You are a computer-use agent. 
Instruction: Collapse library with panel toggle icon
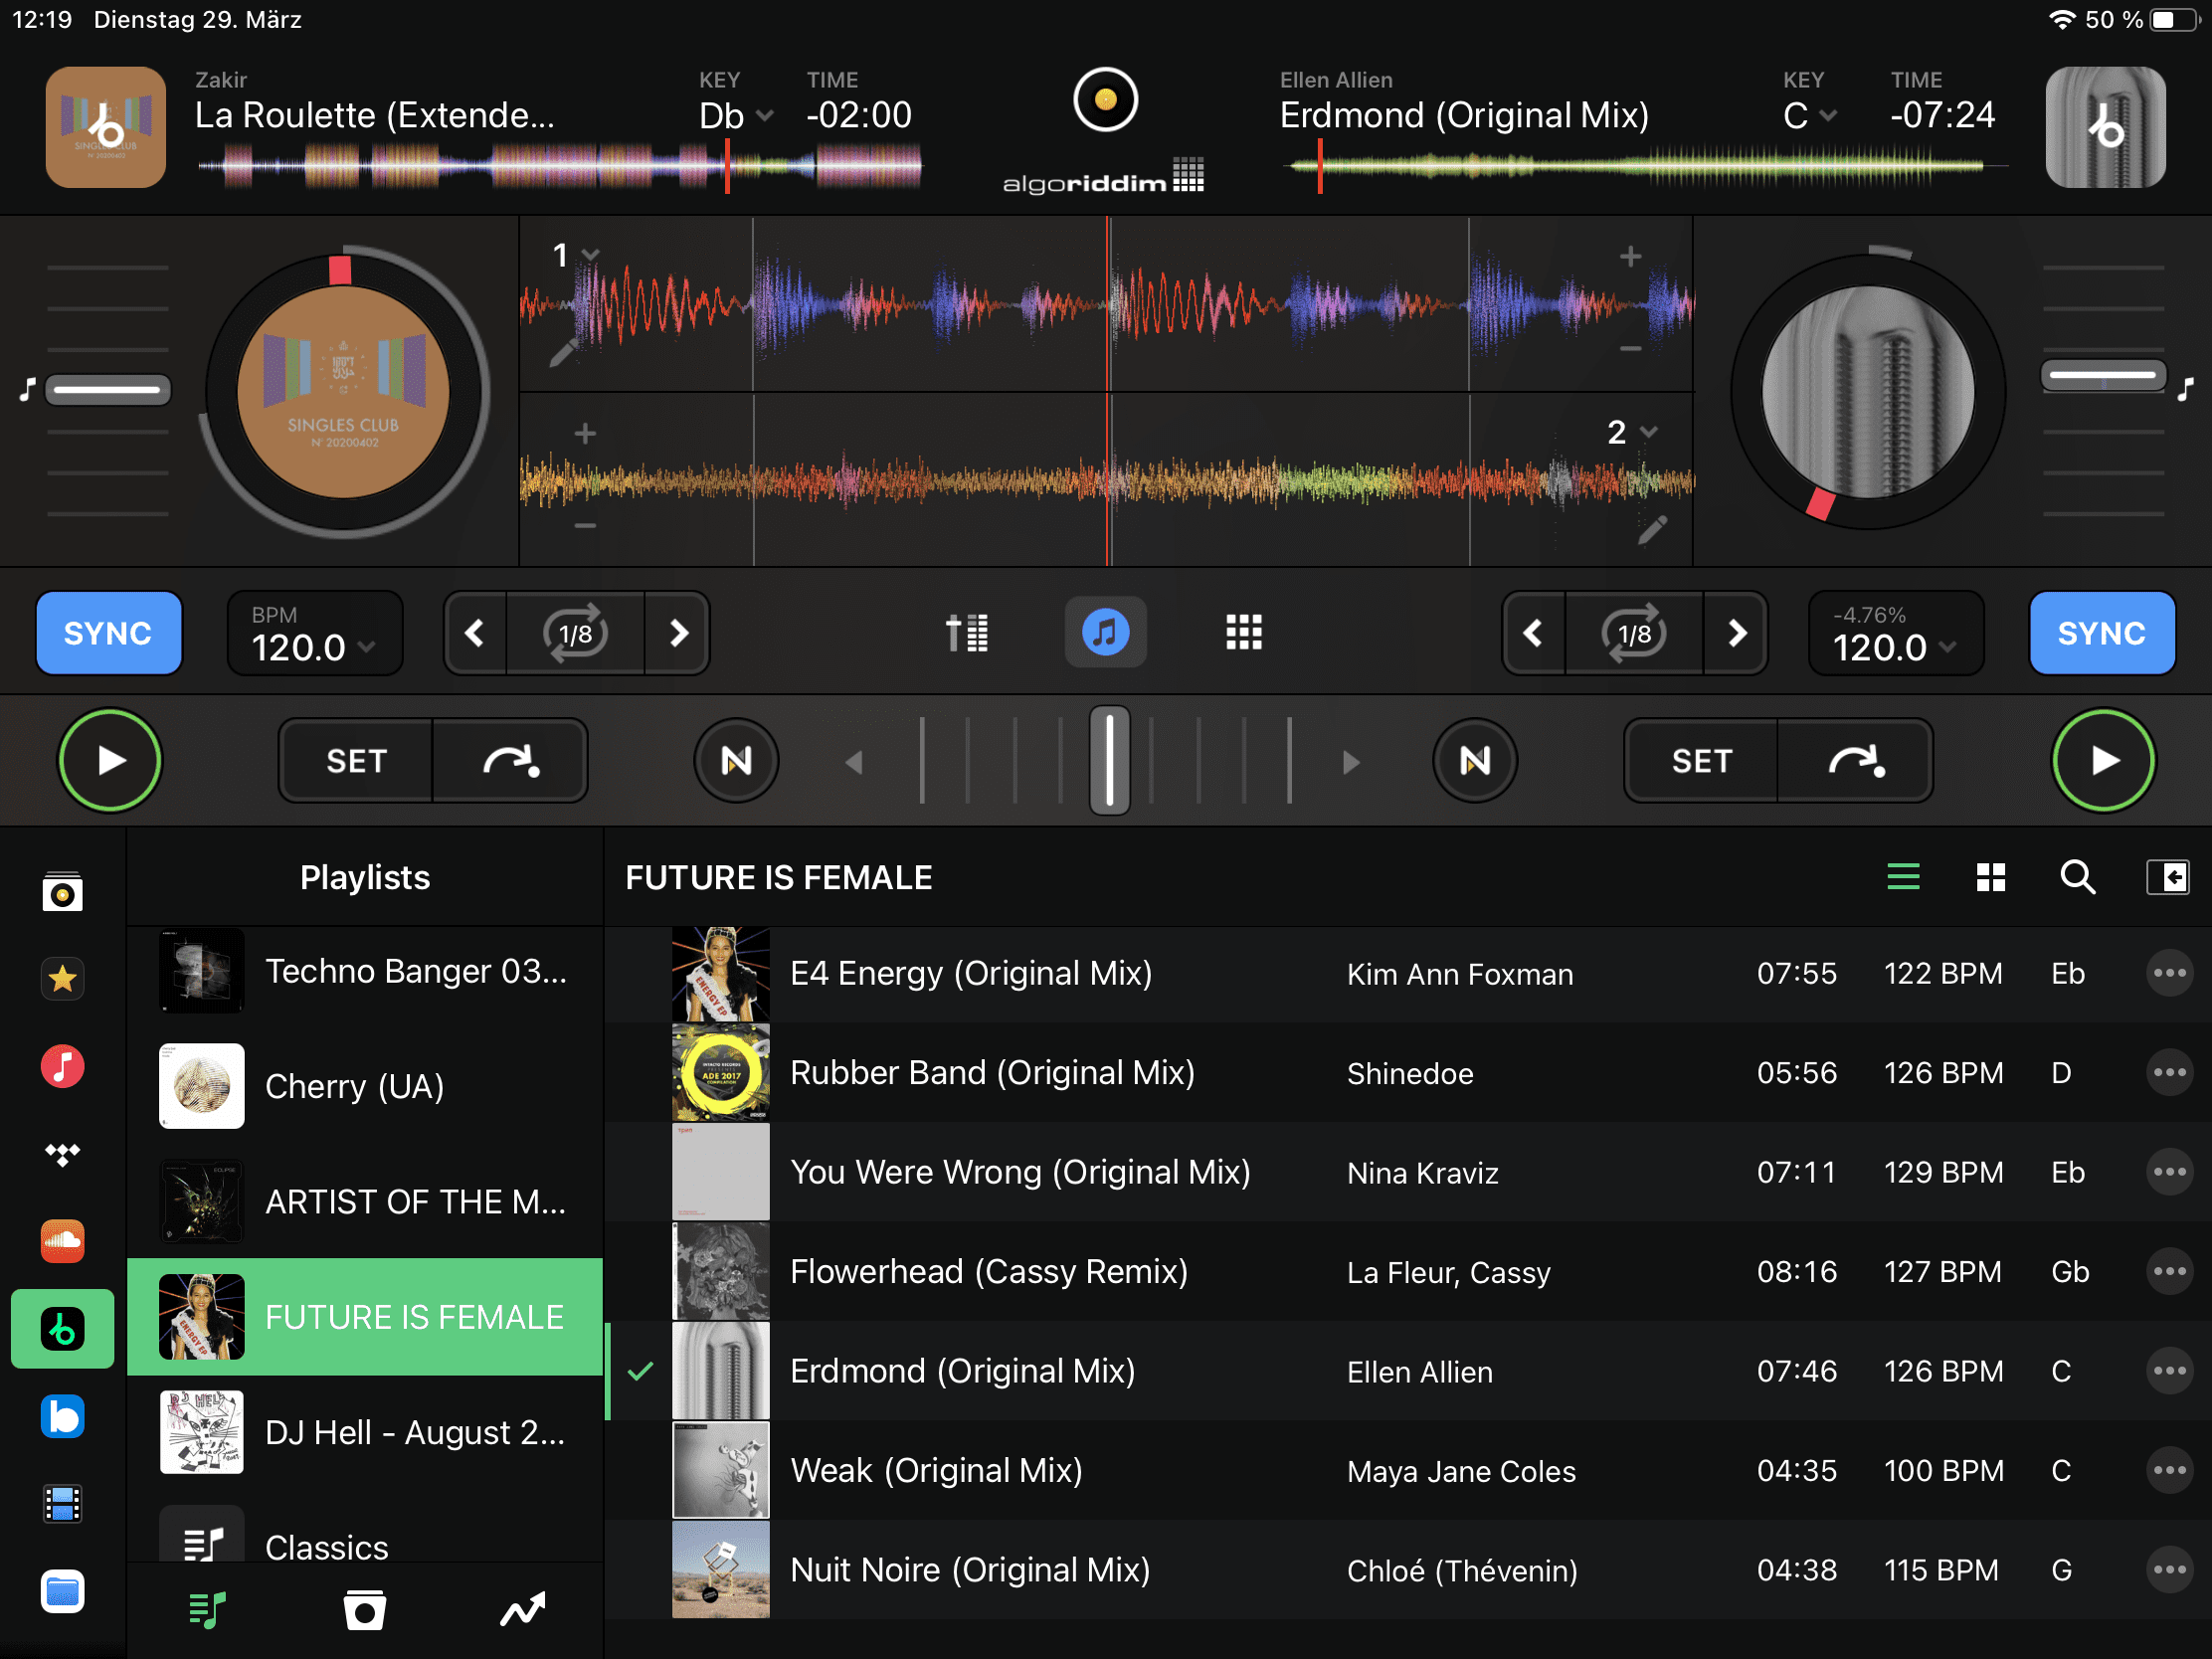point(2167,877)
